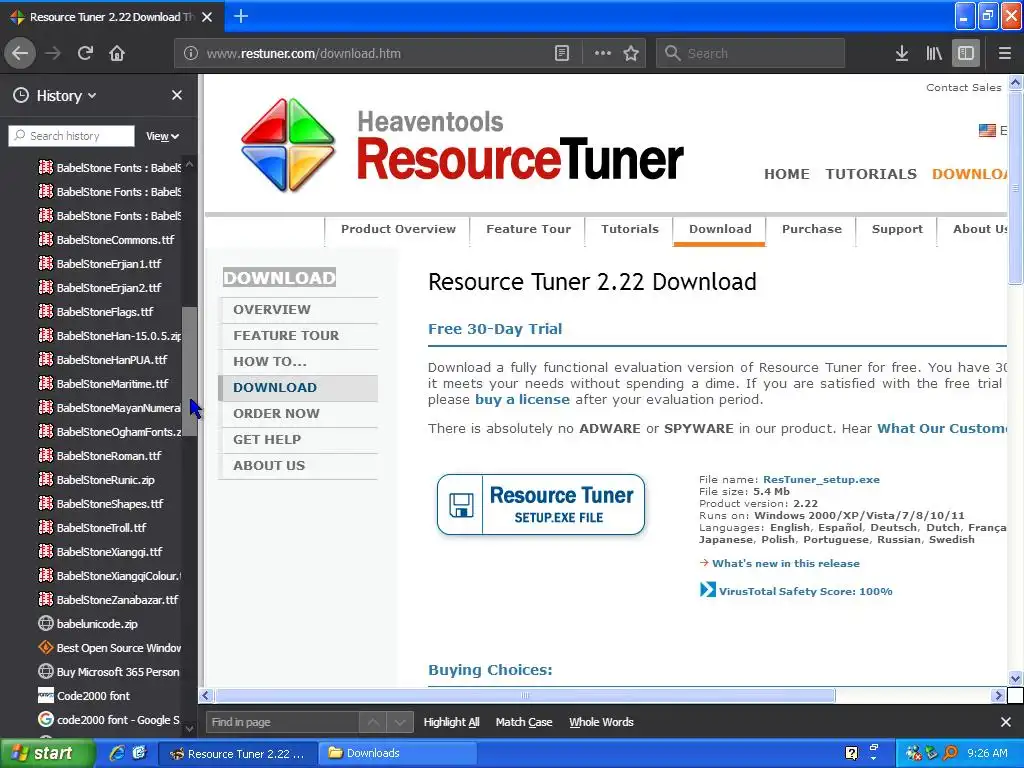Reload the current page
The image size is (1024, 768).
[x=85, y=53]
